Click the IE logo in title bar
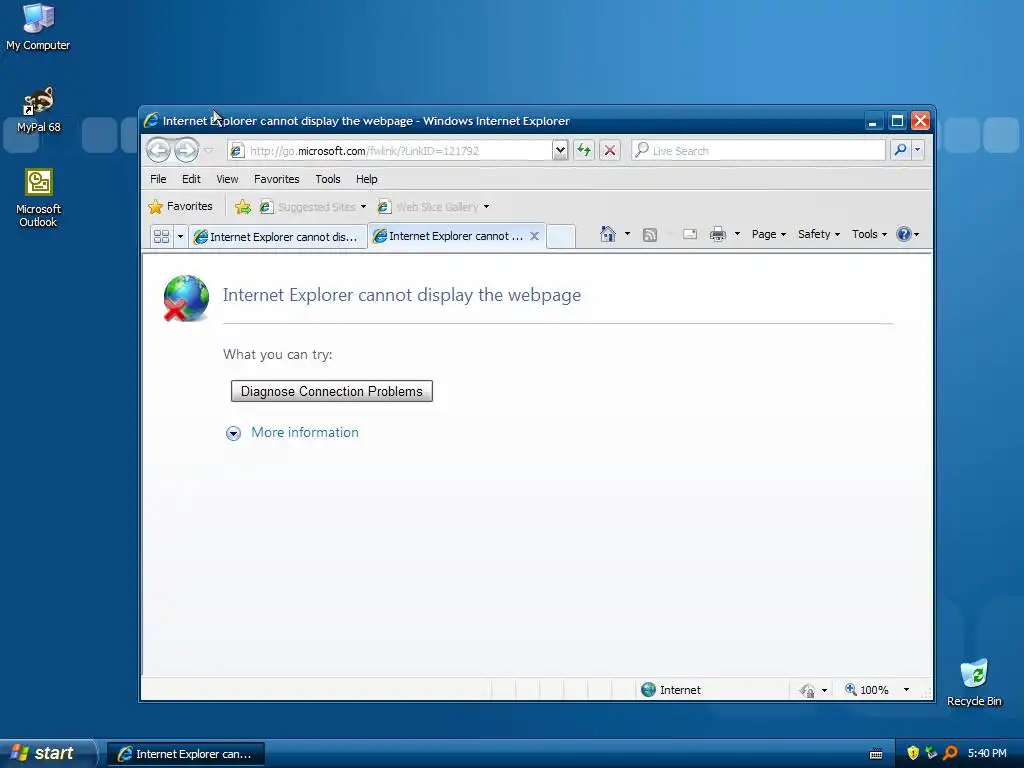Screen dimensions: 1024x768 tap(152, 120)
